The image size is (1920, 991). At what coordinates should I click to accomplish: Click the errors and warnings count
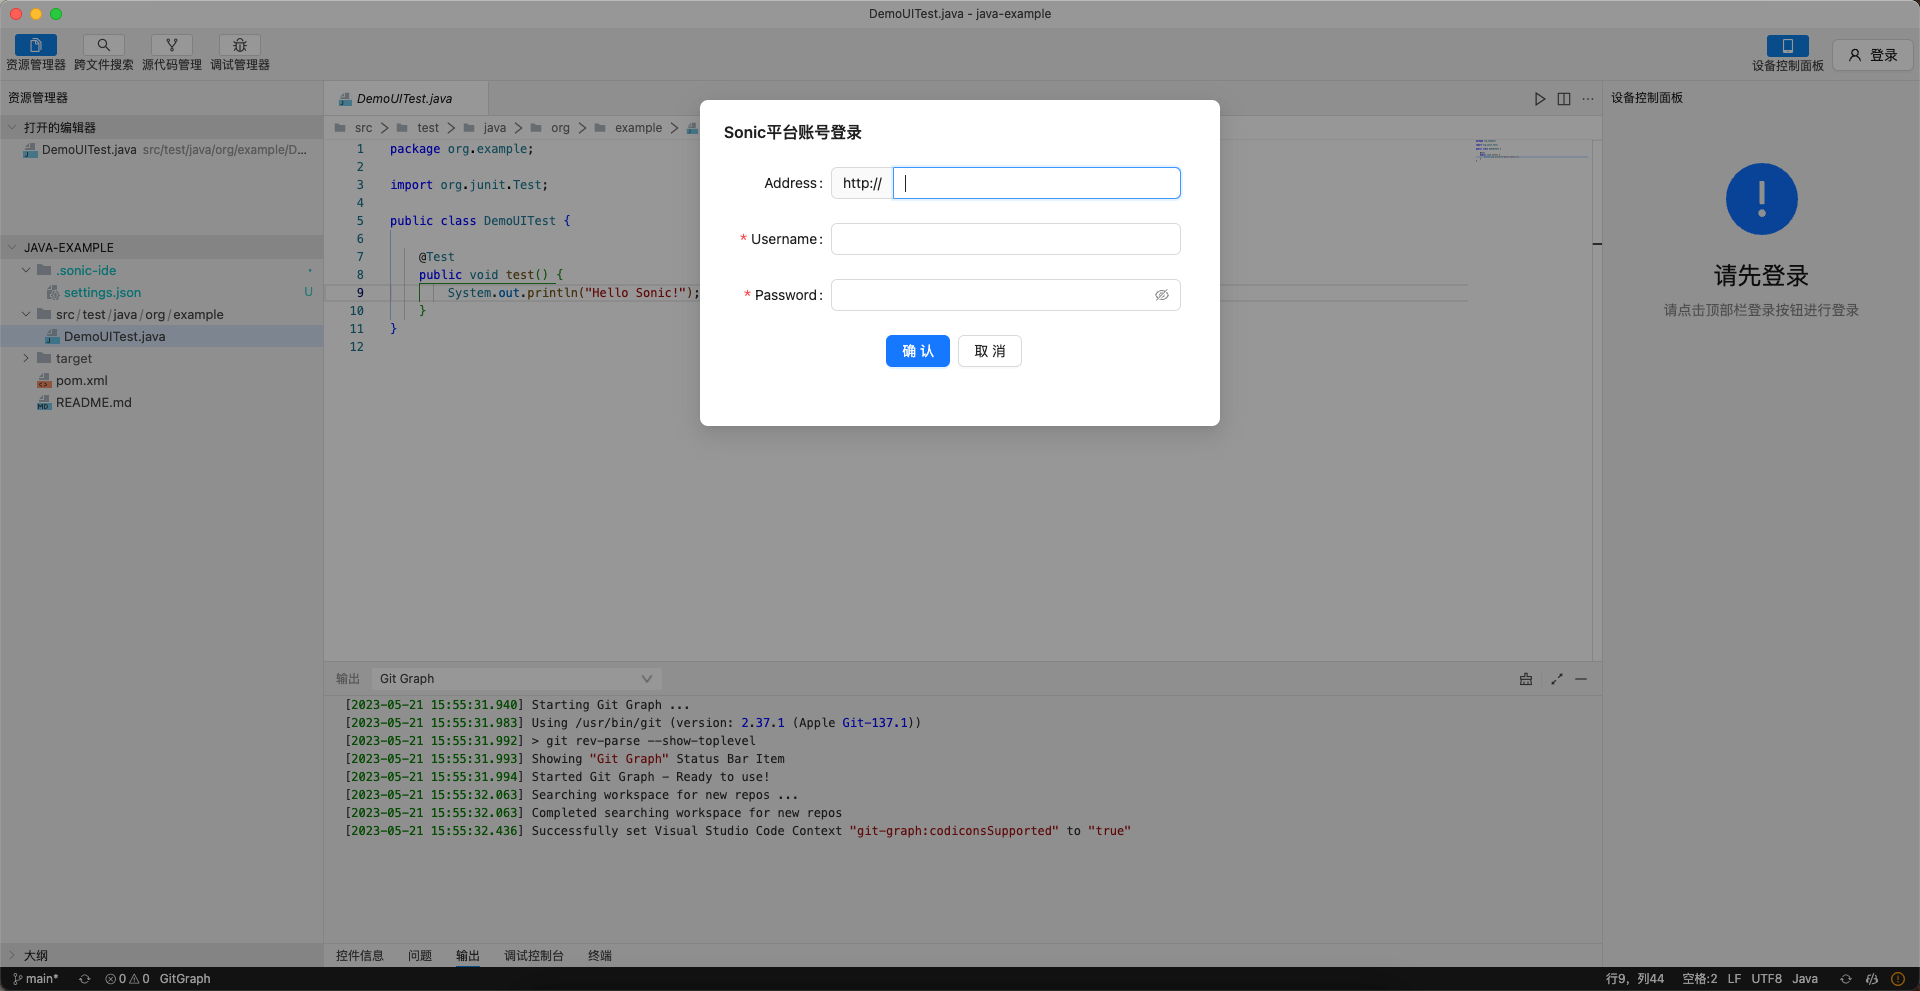(x=127, y=979)
